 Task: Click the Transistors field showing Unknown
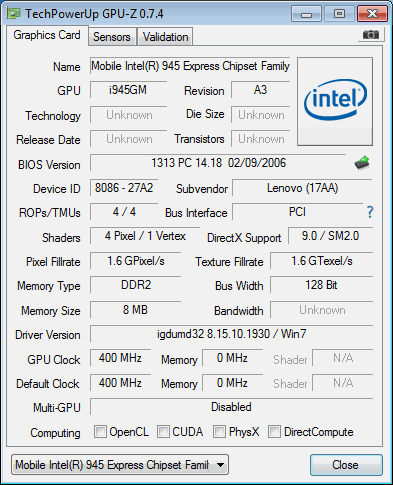[x=261, y=139]
